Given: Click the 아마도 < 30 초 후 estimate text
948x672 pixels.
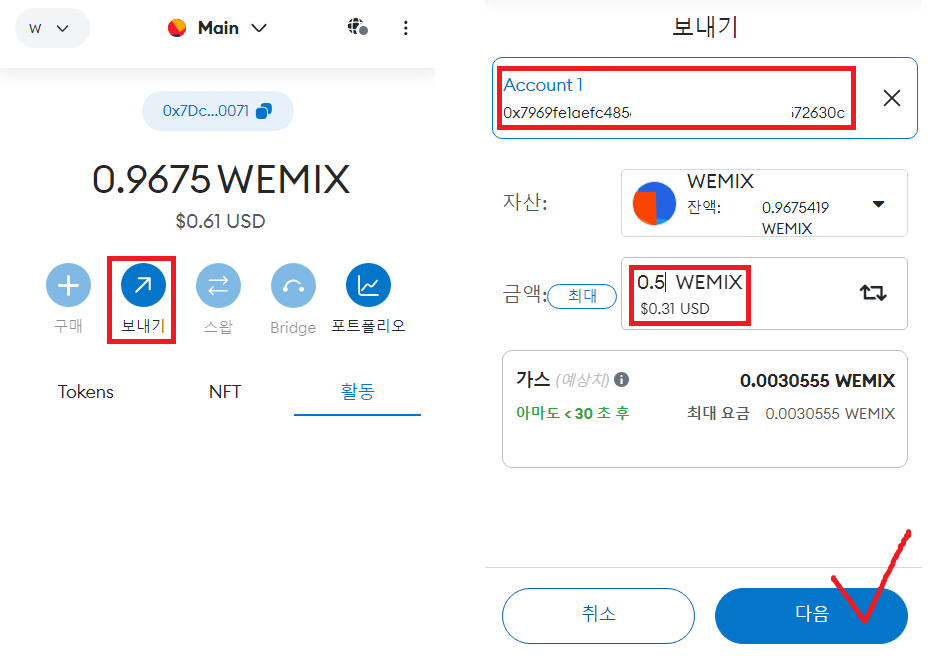Looking at the screenshot, I should coord(573,413).
